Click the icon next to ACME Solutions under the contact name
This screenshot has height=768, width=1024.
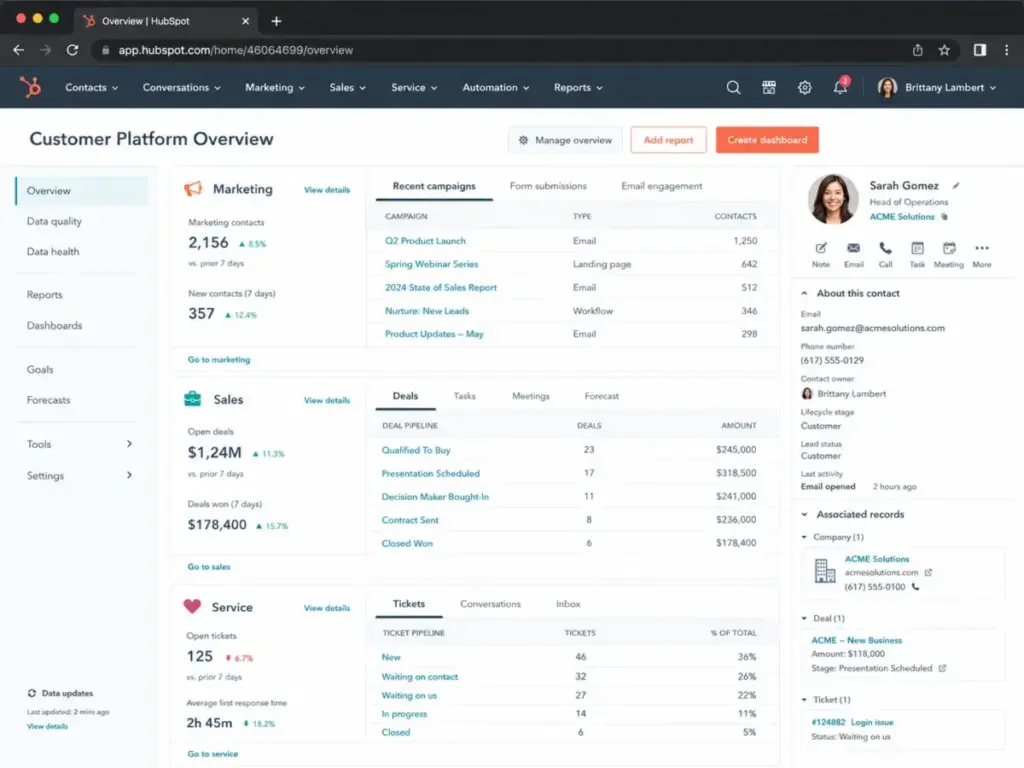(944, 217)
